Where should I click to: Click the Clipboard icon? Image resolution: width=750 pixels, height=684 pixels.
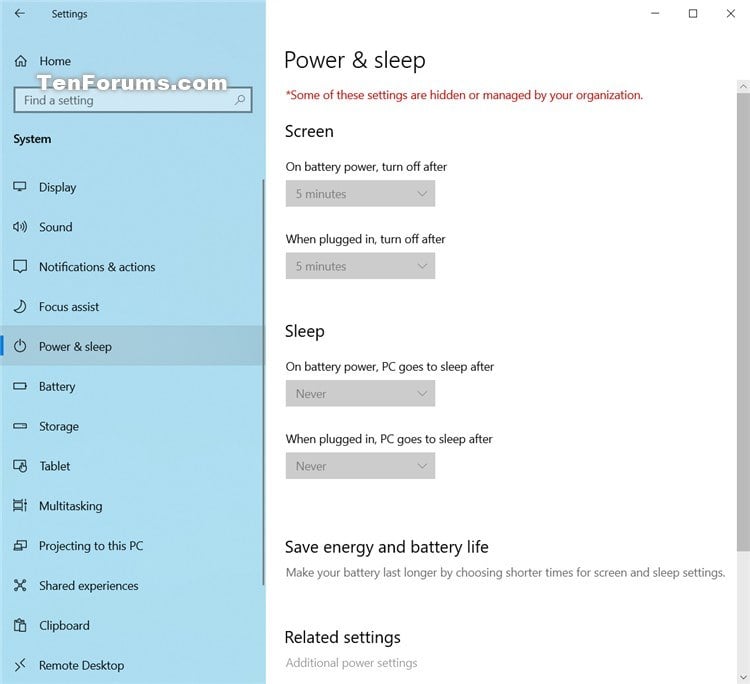point(20,625)
